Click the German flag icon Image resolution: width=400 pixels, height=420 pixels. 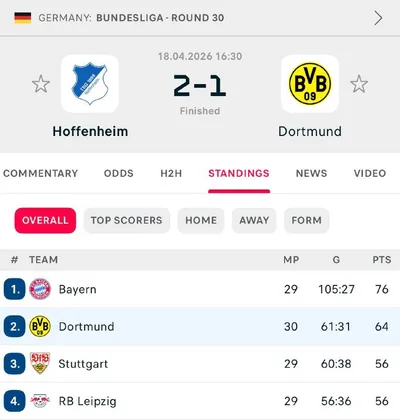click(x=23, y=18)
